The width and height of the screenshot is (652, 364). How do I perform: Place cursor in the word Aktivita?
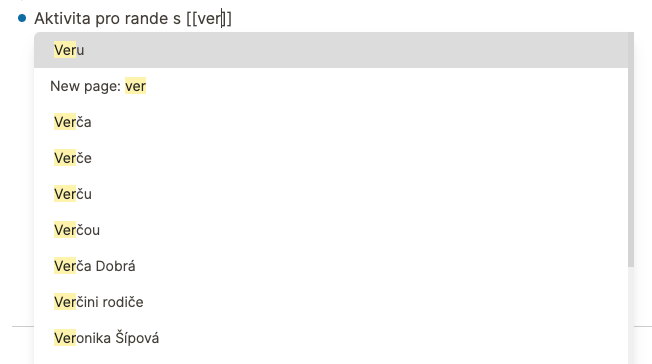[62, 18]
